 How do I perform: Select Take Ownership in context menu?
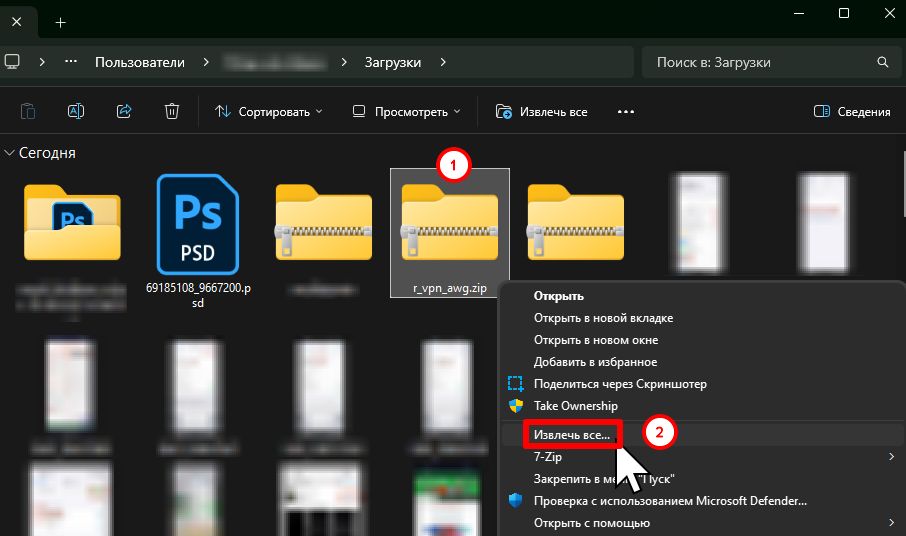point(575,406)
